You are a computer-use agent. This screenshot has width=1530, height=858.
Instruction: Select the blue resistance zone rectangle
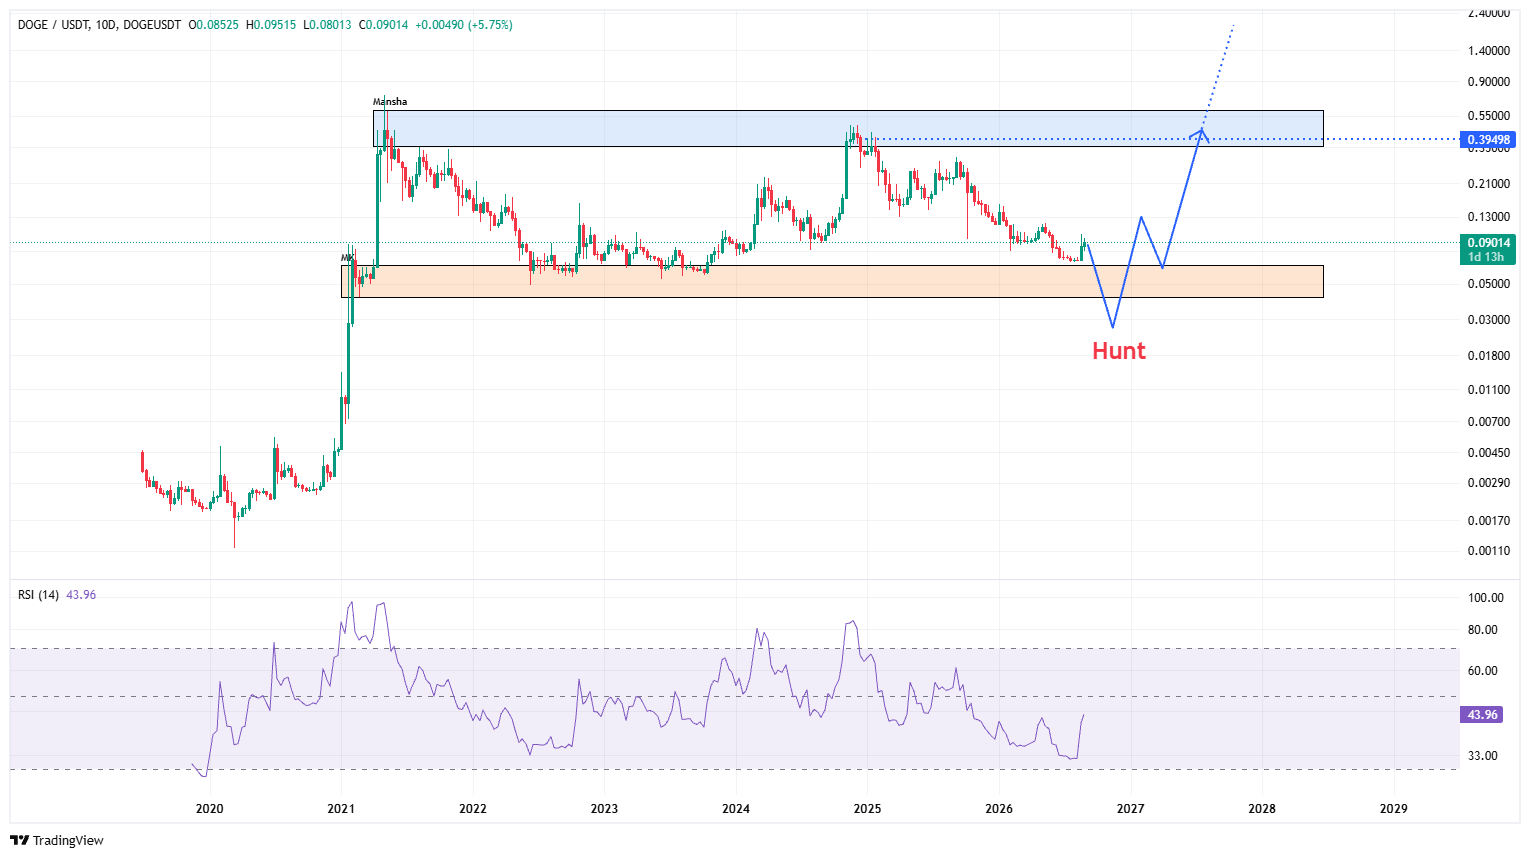848,129
